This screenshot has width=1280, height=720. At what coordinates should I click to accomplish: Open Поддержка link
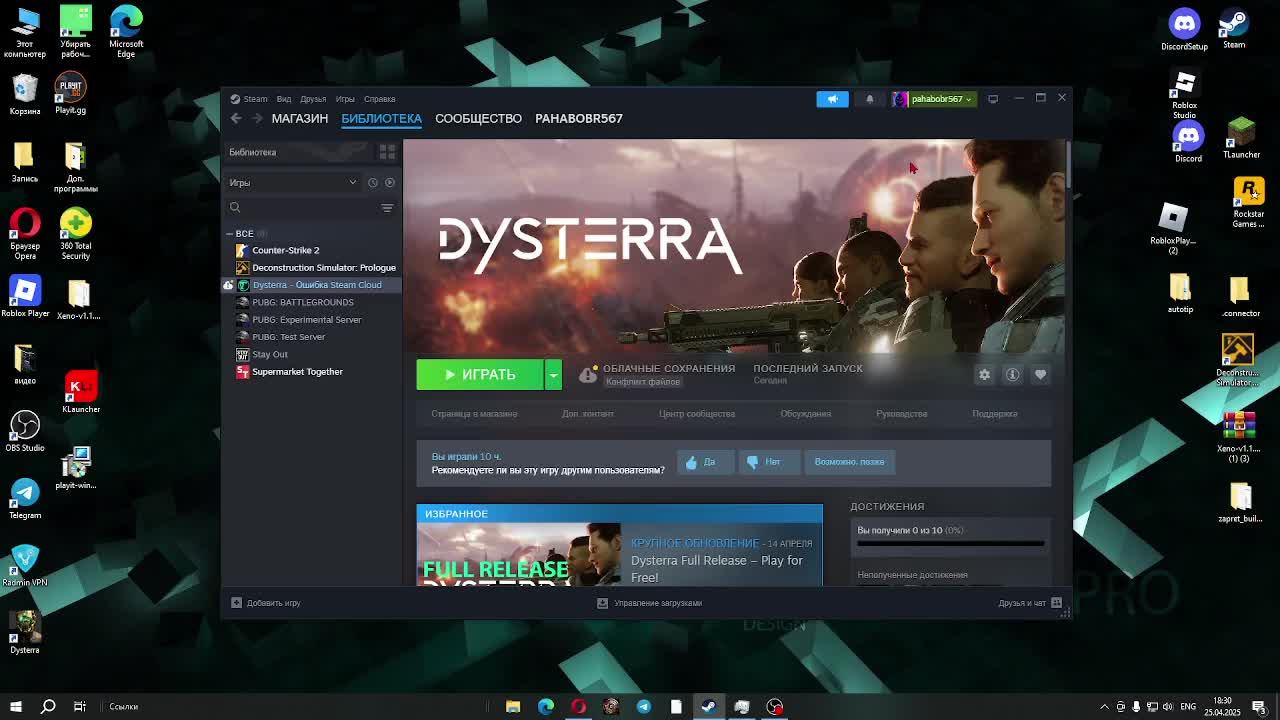pyautogui.click(x=995, y=414)
